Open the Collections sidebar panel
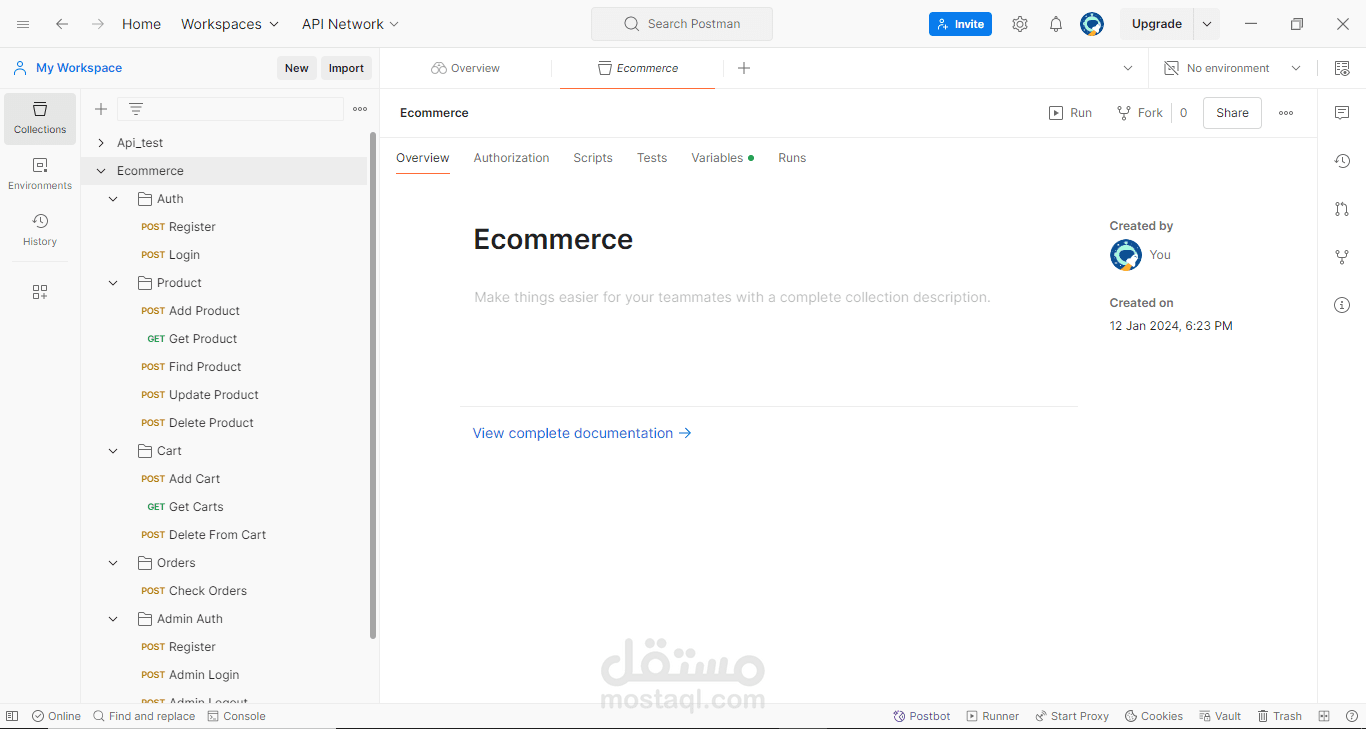The width and height of the screenshot is (1366, 729). (x=40, y=118)
